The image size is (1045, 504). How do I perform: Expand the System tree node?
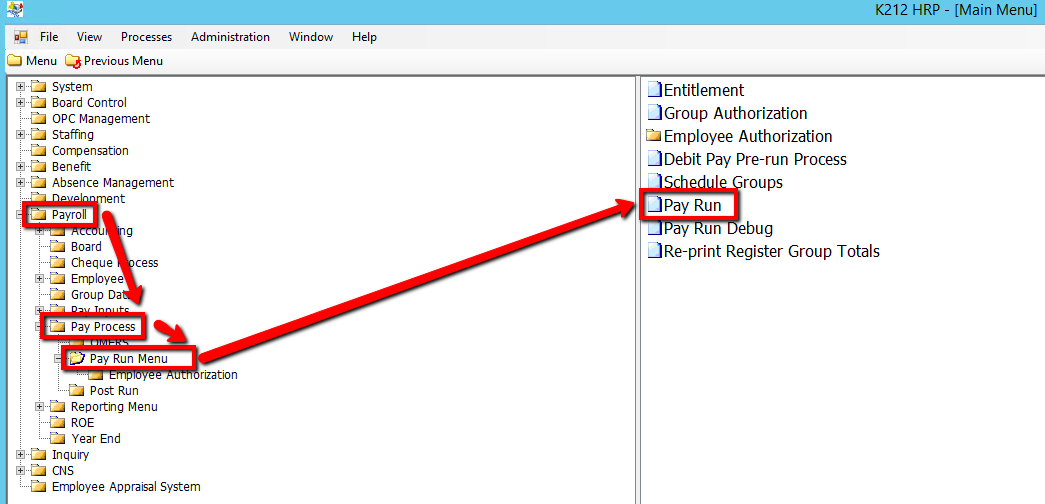21,87
